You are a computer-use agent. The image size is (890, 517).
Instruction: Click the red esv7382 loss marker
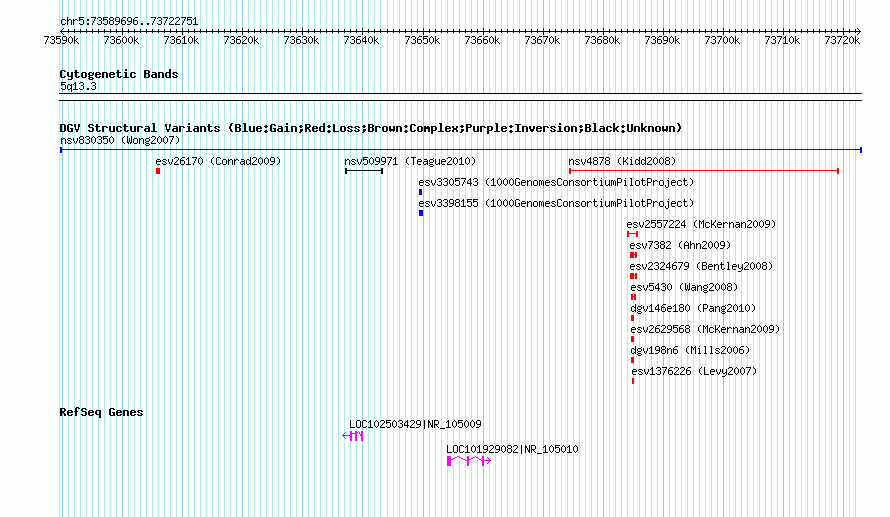click(633, 255)
